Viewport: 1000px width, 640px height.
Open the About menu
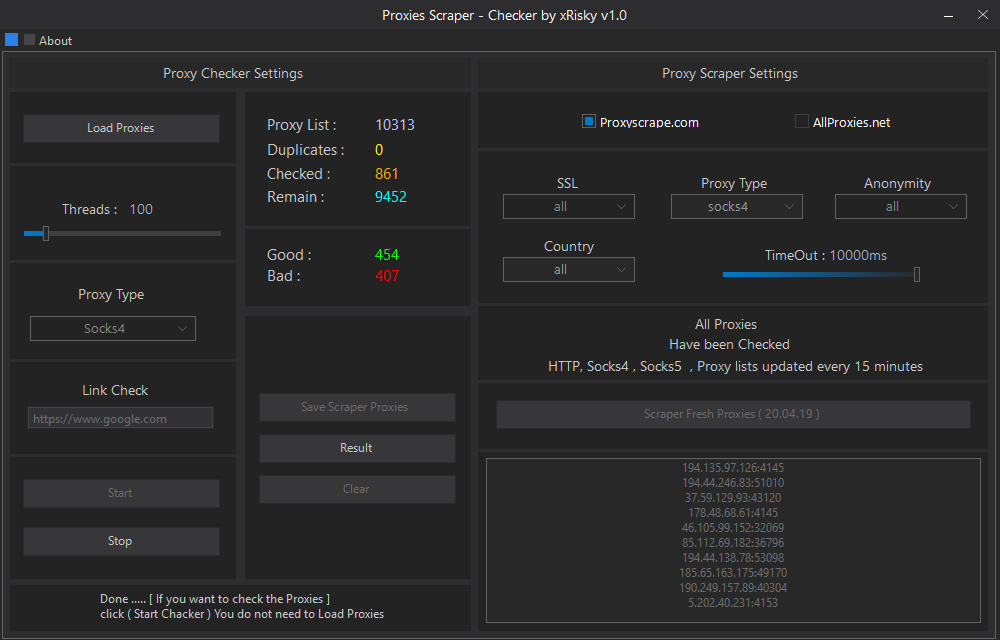tap(56, 41)
